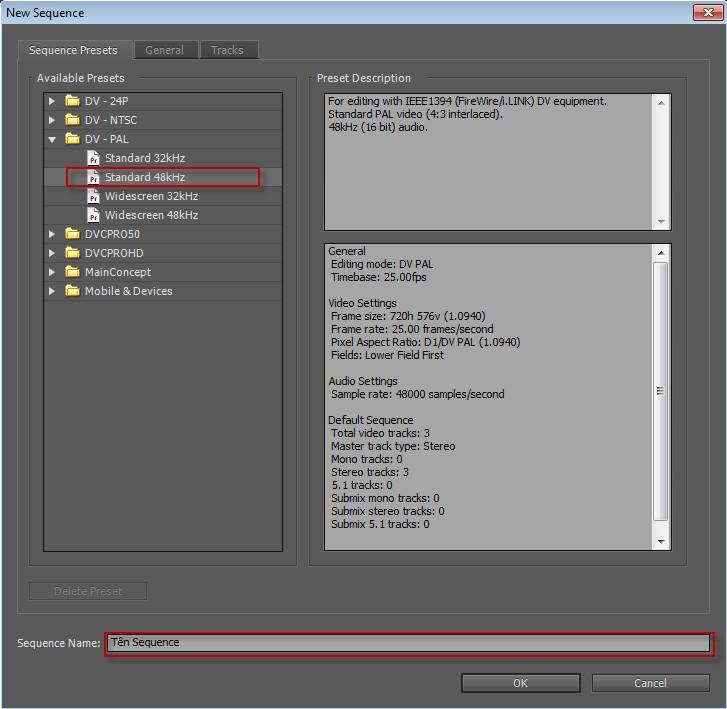Click the DV - 24P folder icon
727x709 pixels.
point(72,101)
